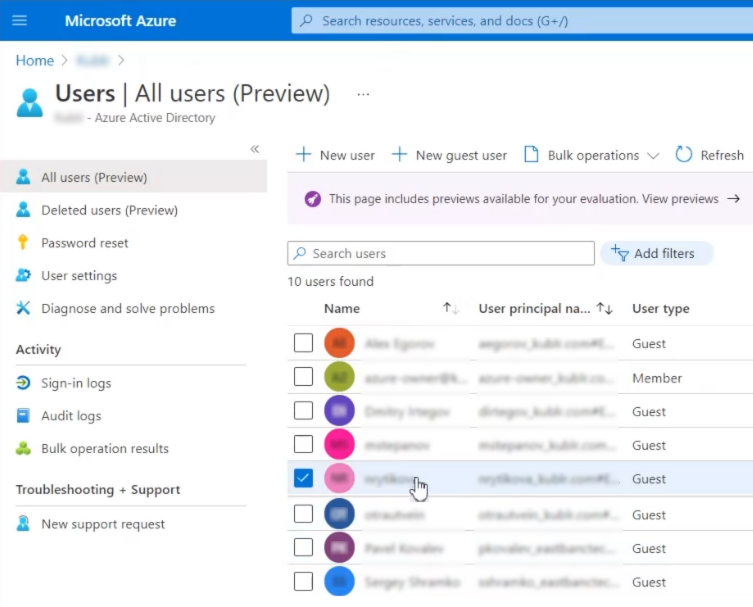Check the row with purple avatar

[x=304, y=411]
